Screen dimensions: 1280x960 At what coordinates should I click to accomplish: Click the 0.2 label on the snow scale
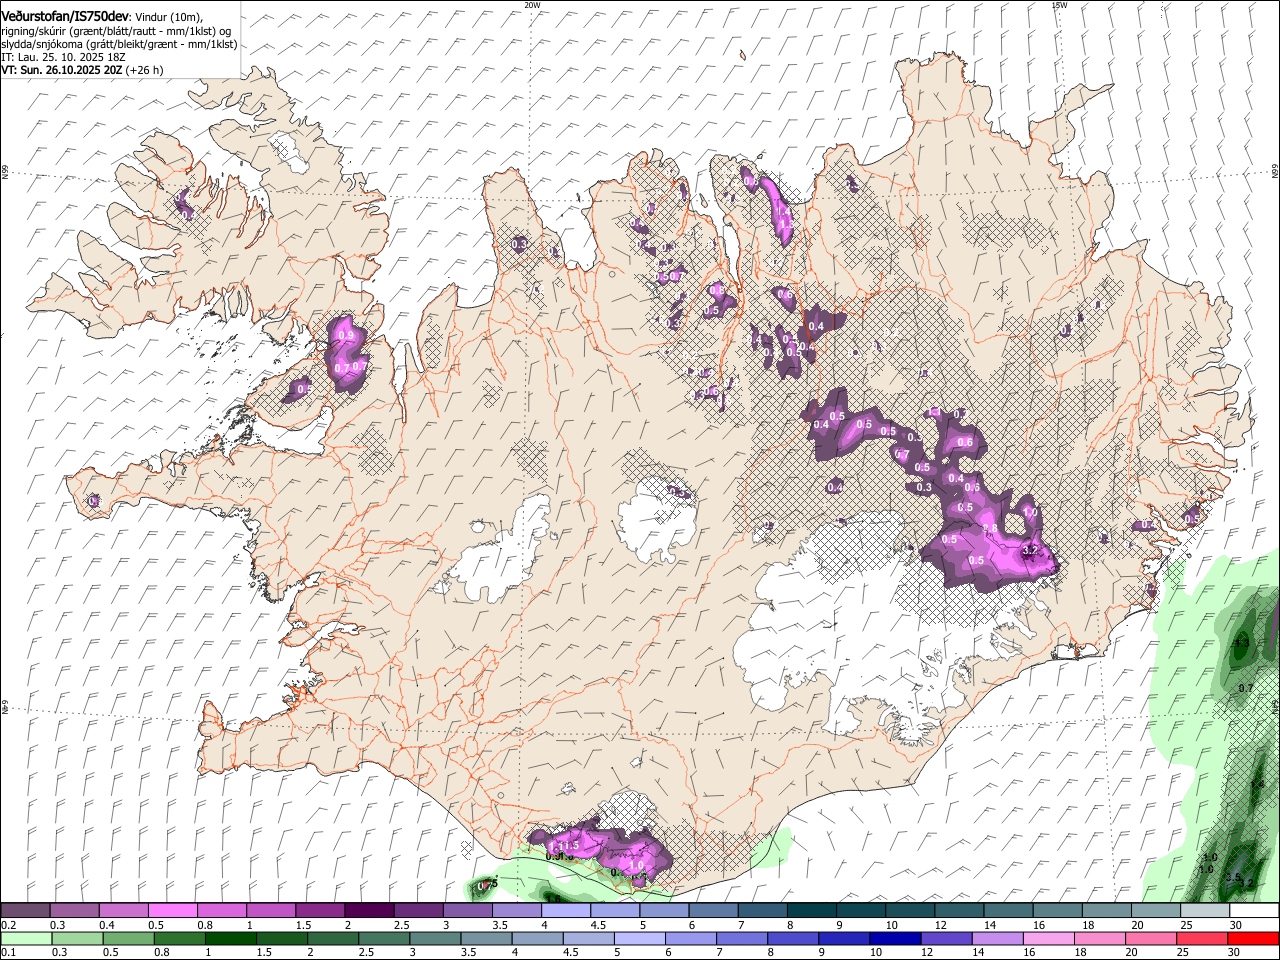point(8,925)
